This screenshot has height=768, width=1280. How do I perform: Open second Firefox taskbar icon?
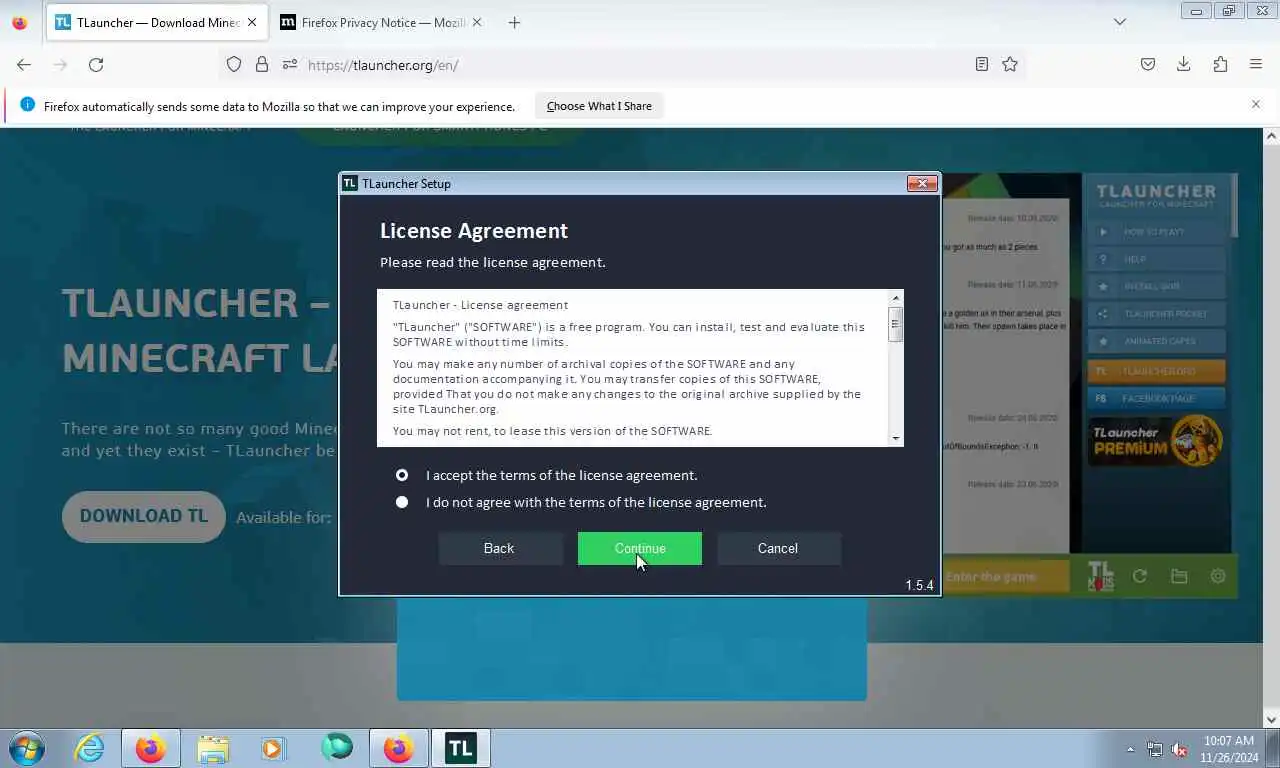point(398,748)
